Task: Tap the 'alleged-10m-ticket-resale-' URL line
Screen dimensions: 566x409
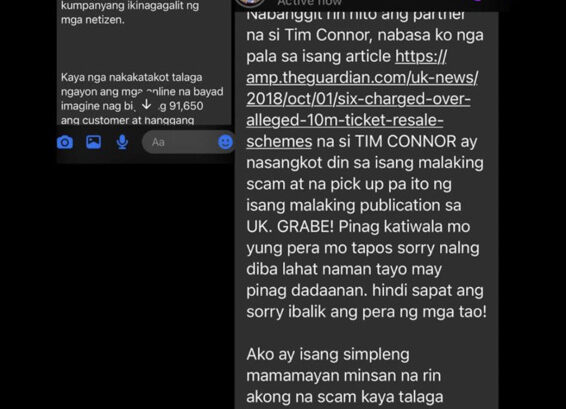Action: 345,120
